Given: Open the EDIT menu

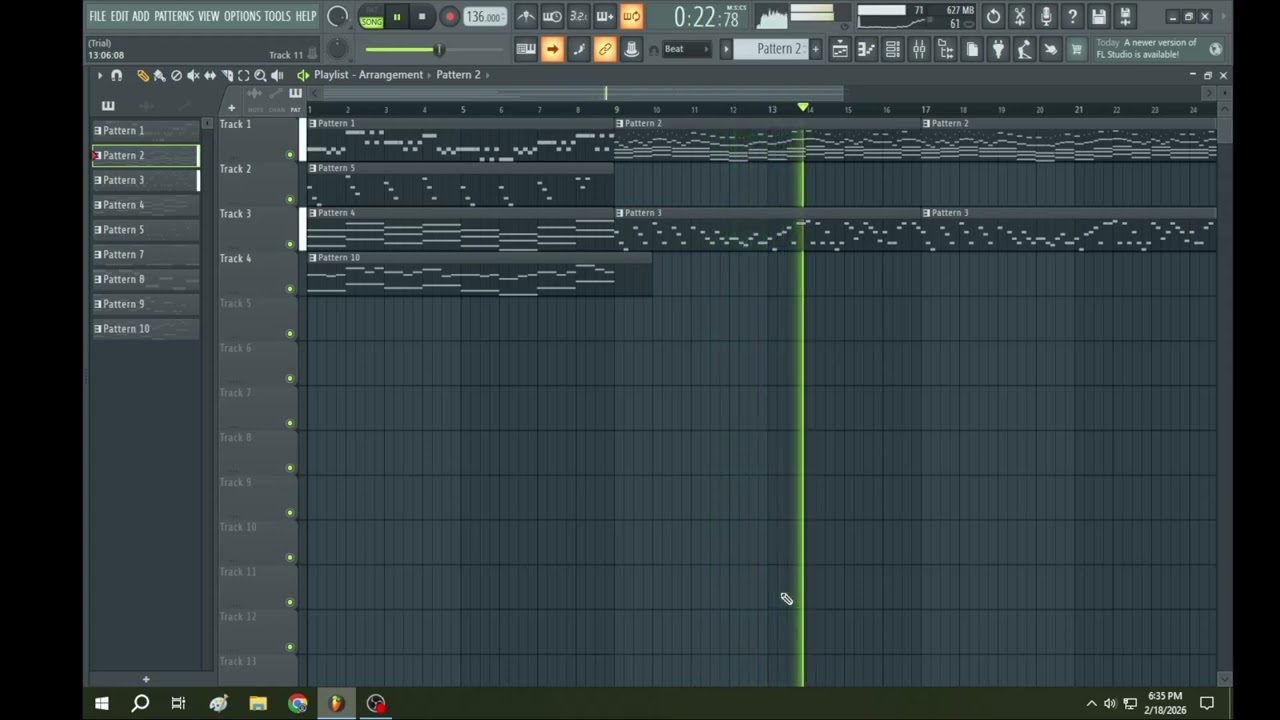Looking at the screenshot, I should [x=119, y=16].
